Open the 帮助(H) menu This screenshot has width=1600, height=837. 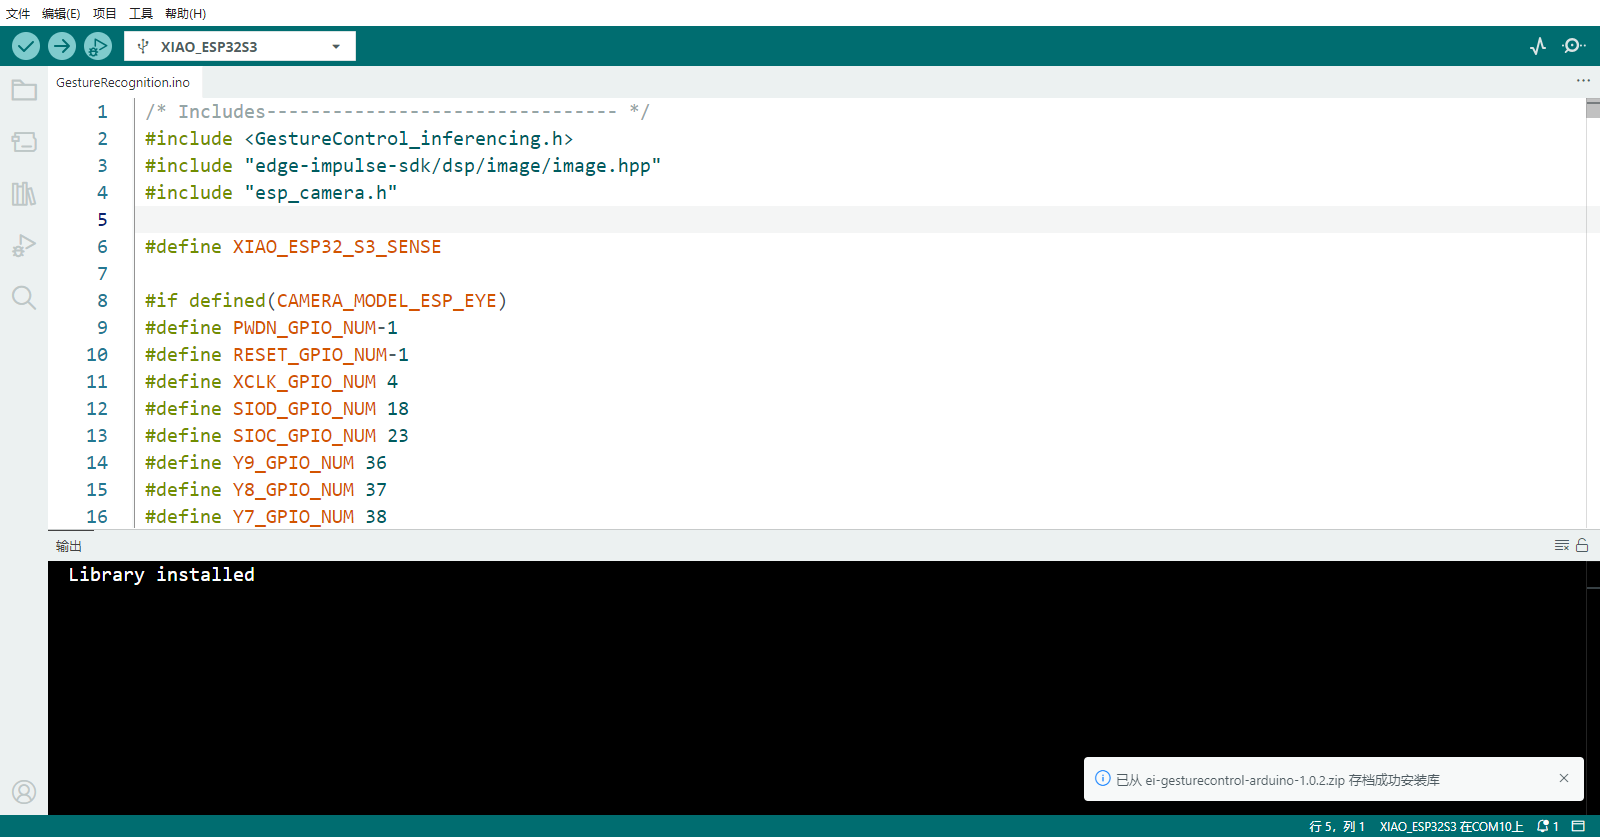tap(185, 13)
